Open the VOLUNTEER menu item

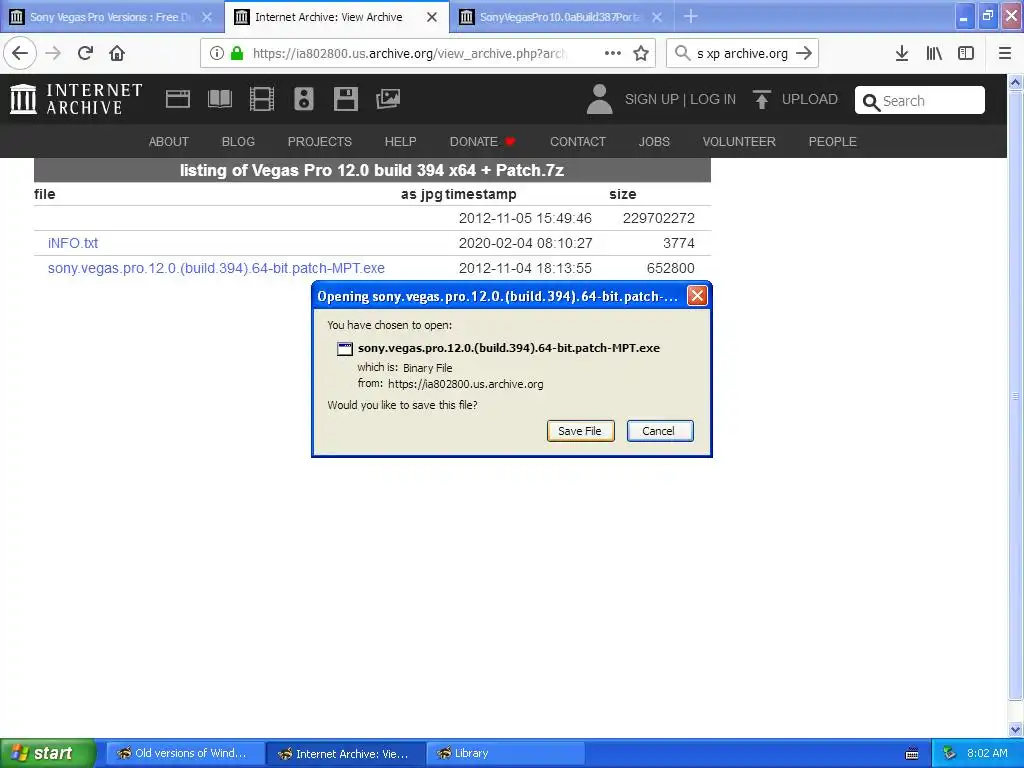pos(739,142)
